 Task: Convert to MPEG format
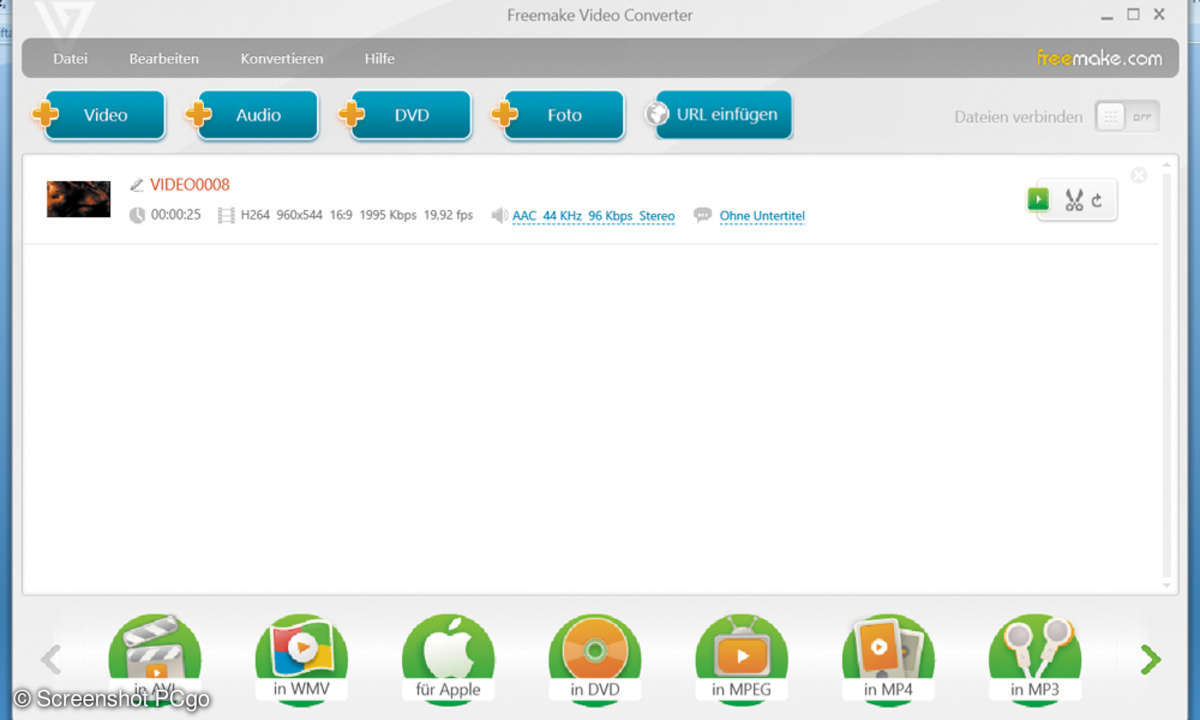pyautogui.click(x=741, y=660)
